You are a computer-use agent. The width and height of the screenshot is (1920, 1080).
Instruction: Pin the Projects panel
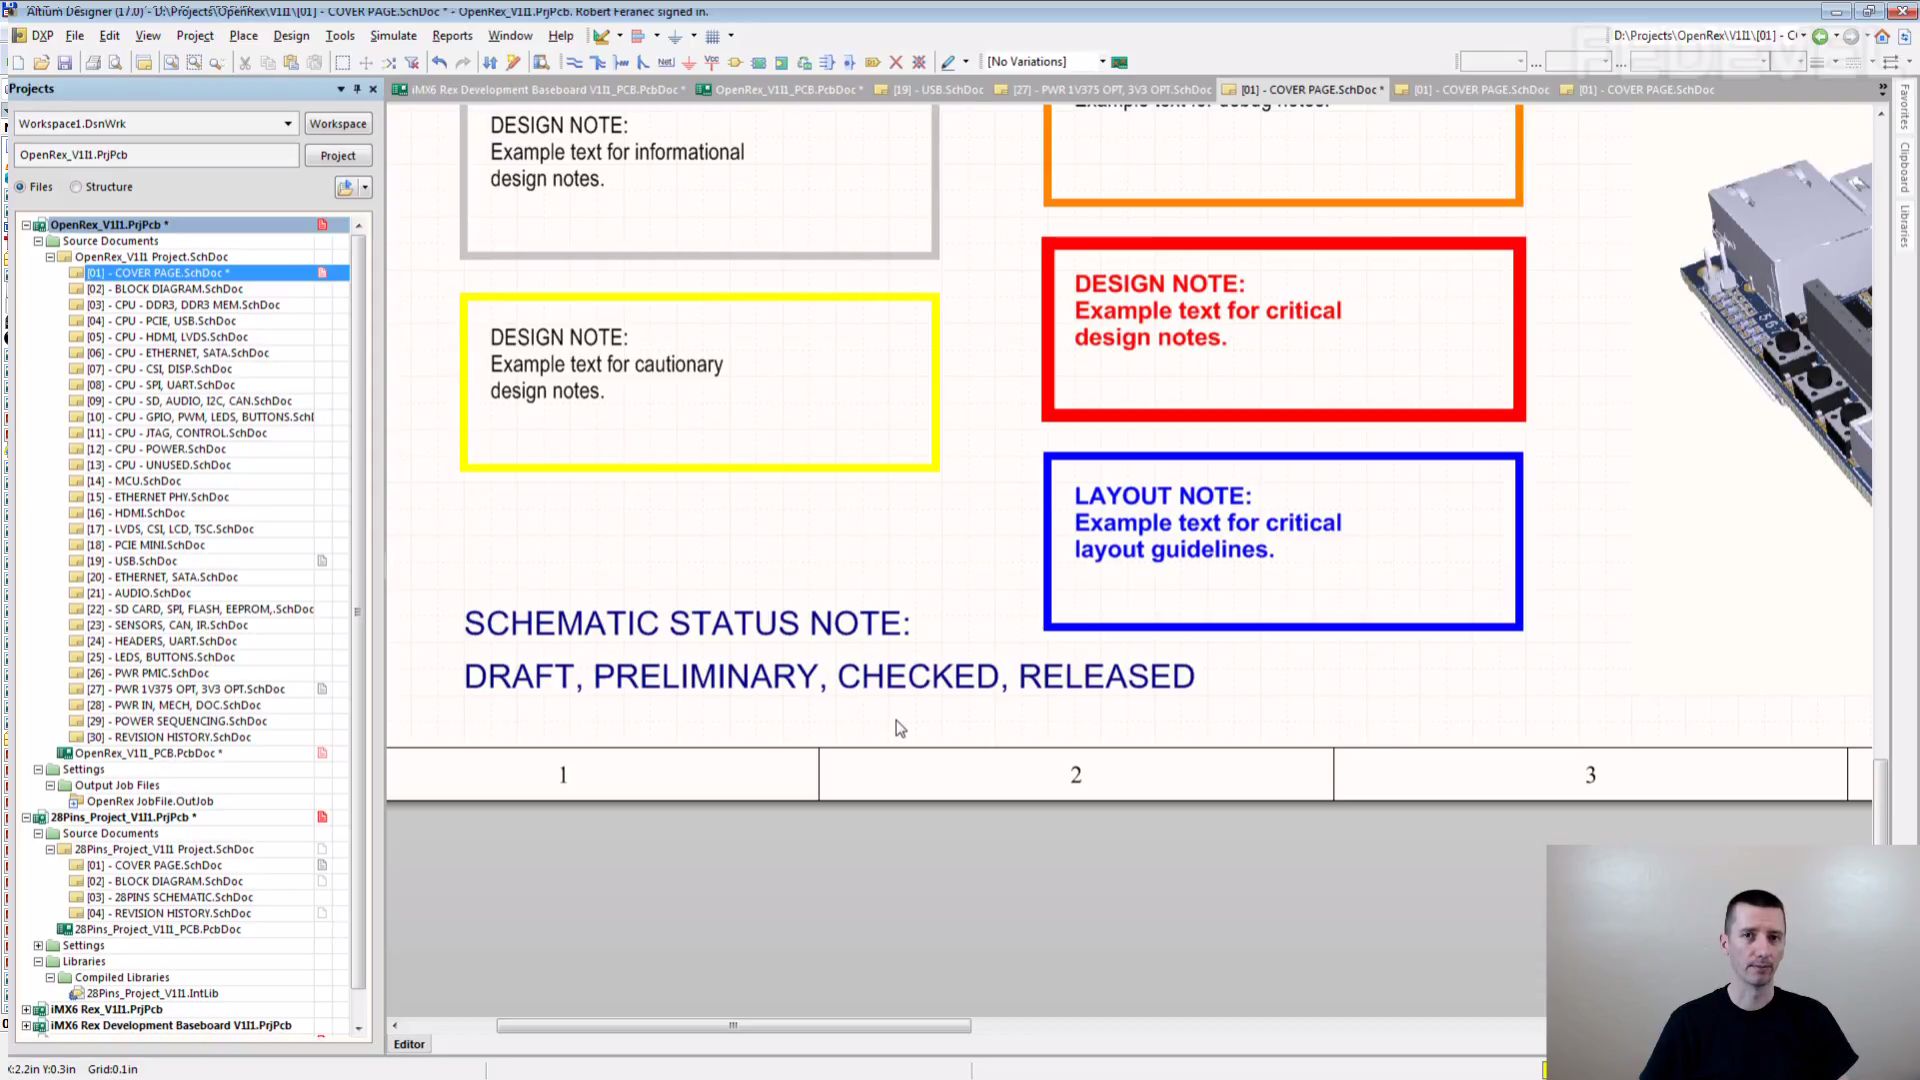tap(357, 89)
